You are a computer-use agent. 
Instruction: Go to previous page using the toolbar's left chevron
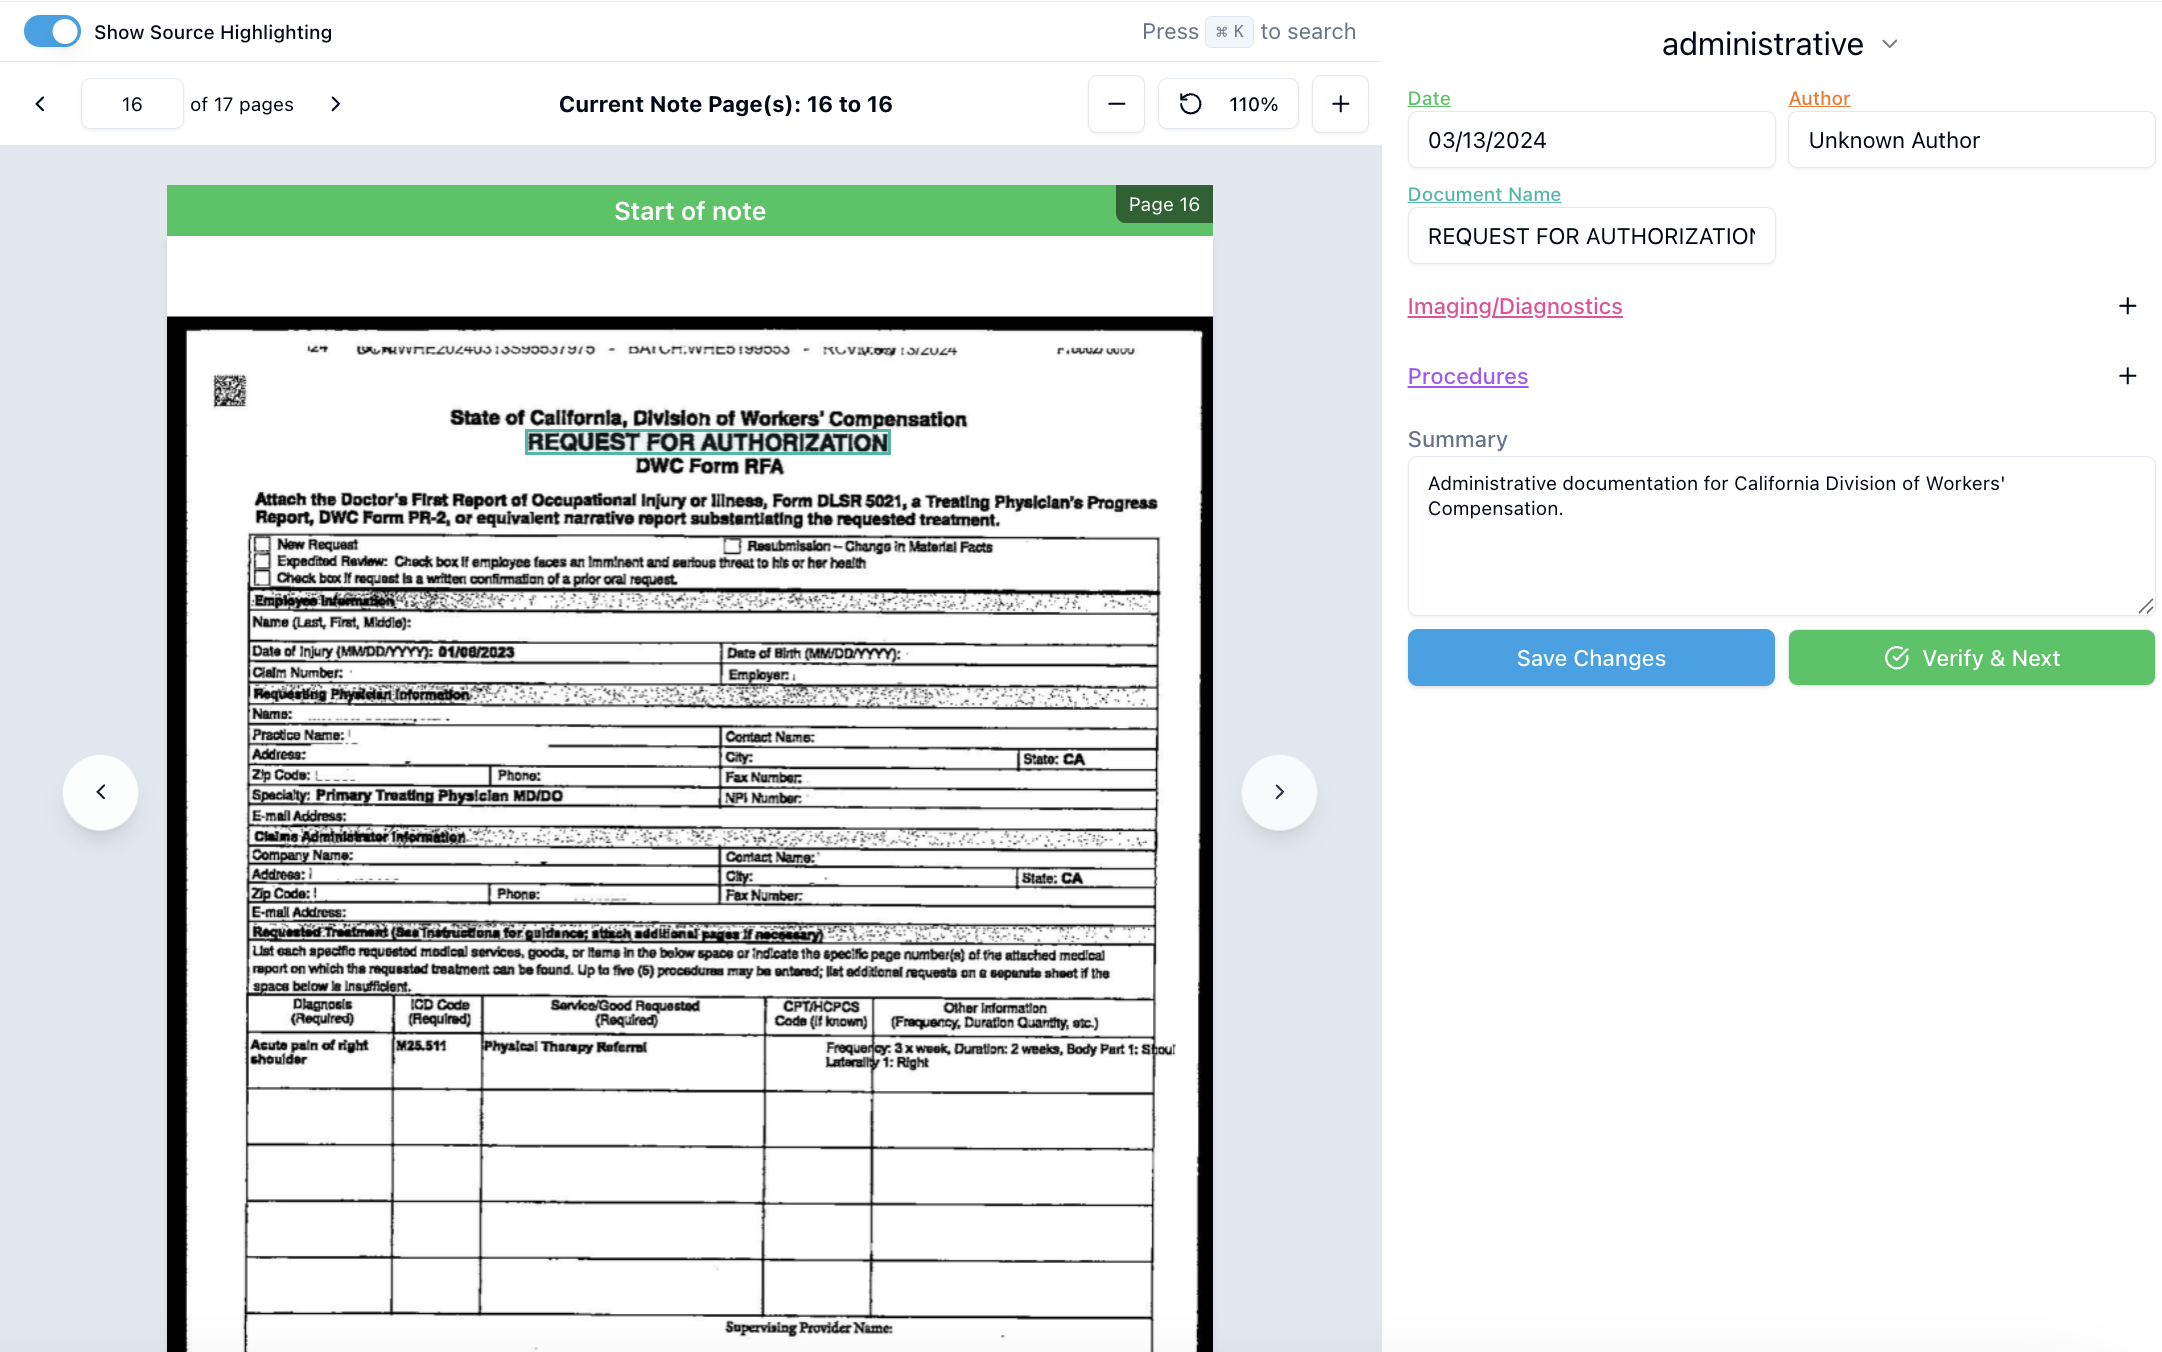click(40, 104)
